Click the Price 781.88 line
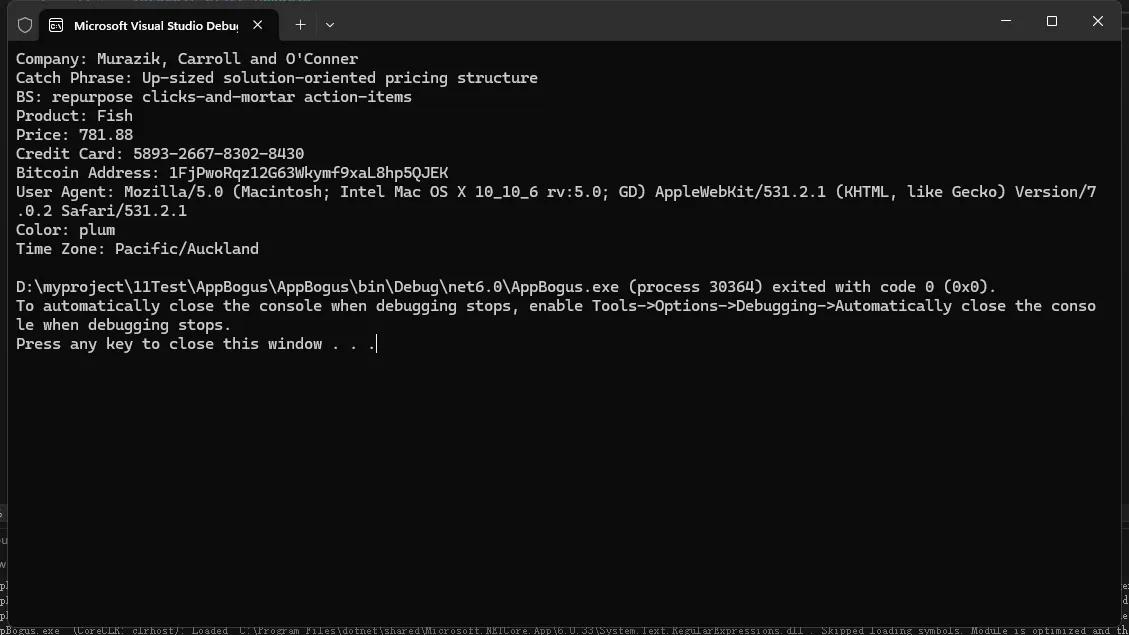This screenshot has height=635, width=1129. 74,135
